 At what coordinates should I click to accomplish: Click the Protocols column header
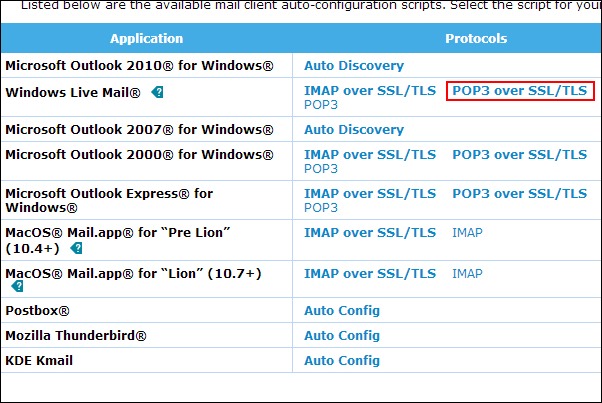[476, 38]
